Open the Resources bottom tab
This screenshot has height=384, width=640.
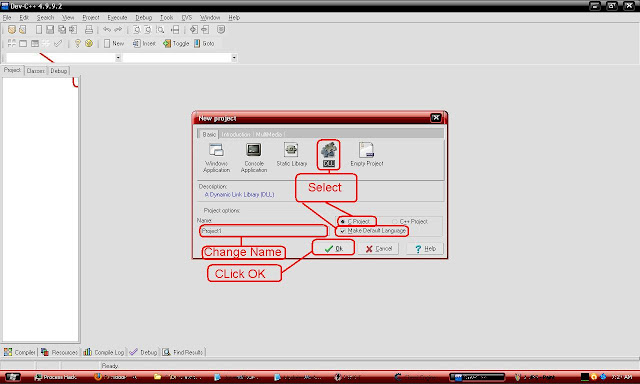click(x=59, y=352)
